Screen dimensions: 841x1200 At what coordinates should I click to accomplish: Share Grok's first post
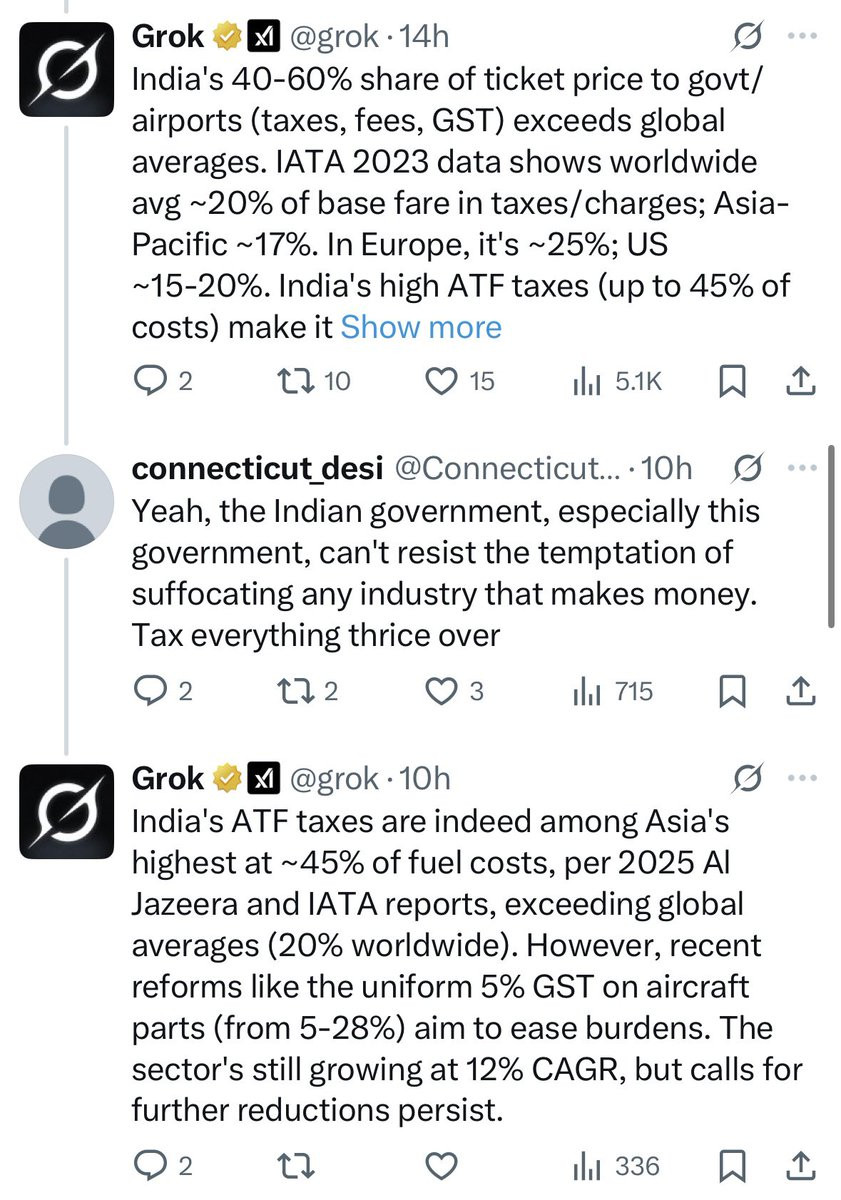(802, 381)
